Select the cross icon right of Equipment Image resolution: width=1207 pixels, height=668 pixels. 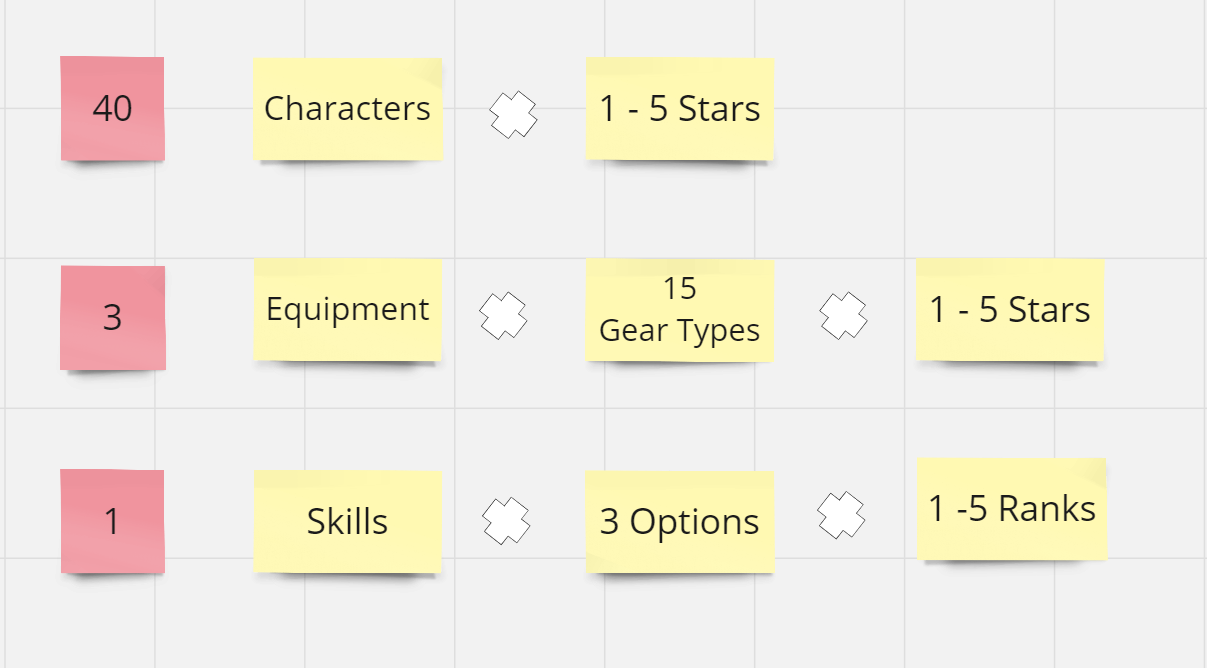pyautogui.click(x=503, y=316)
